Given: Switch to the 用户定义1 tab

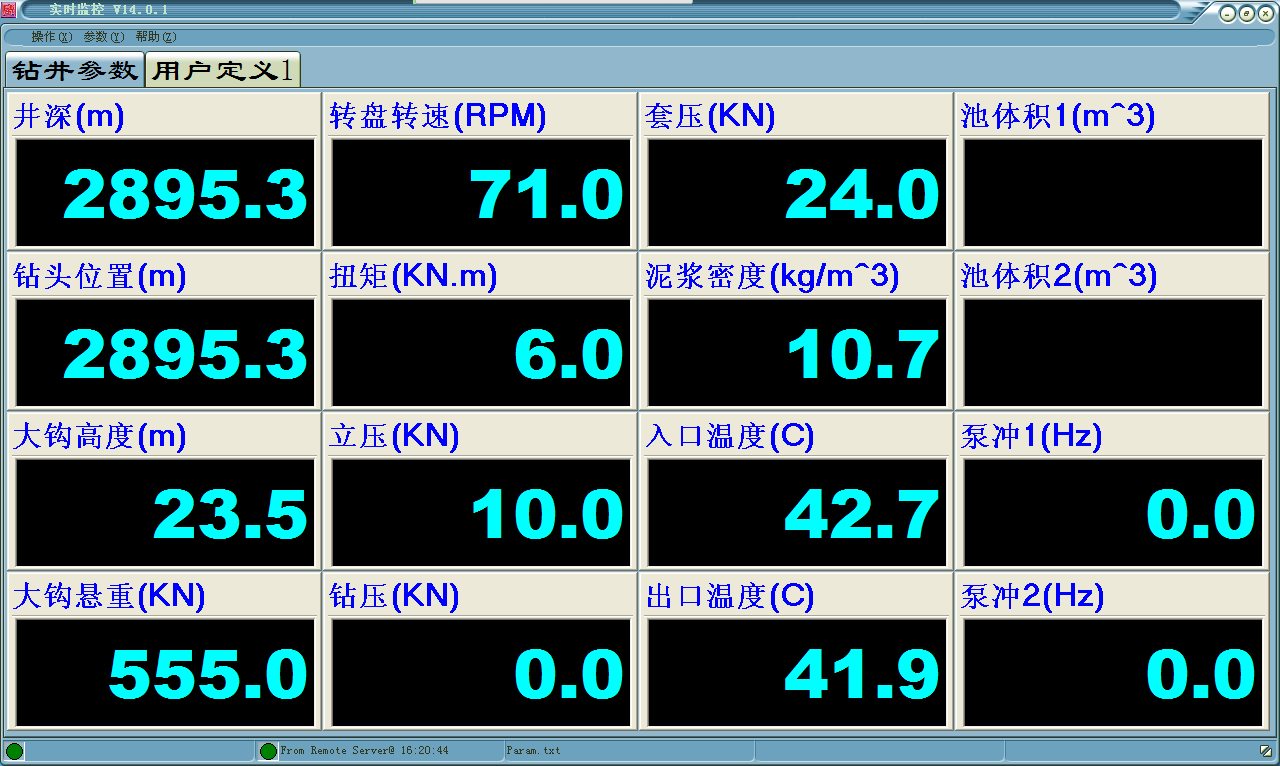Looking at the screenshot, I should click(223, 70).
